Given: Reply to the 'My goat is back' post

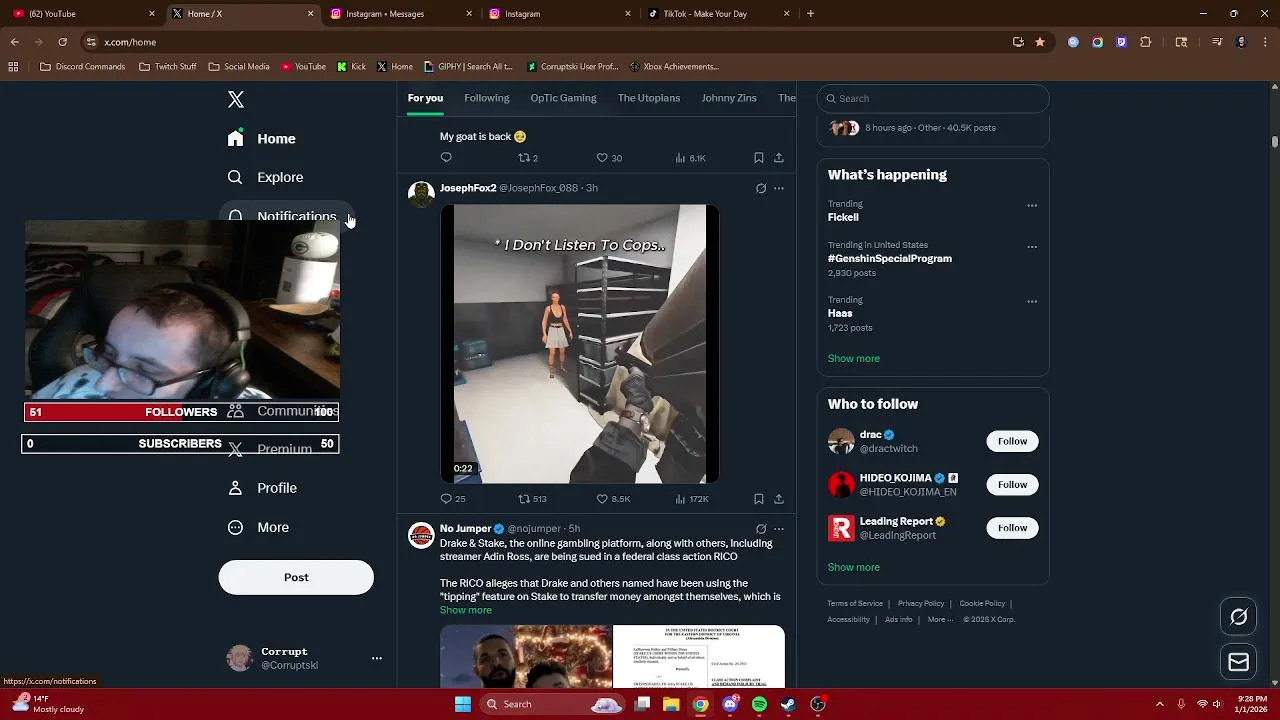Looking at the screenshot, I should pos(446,157).
